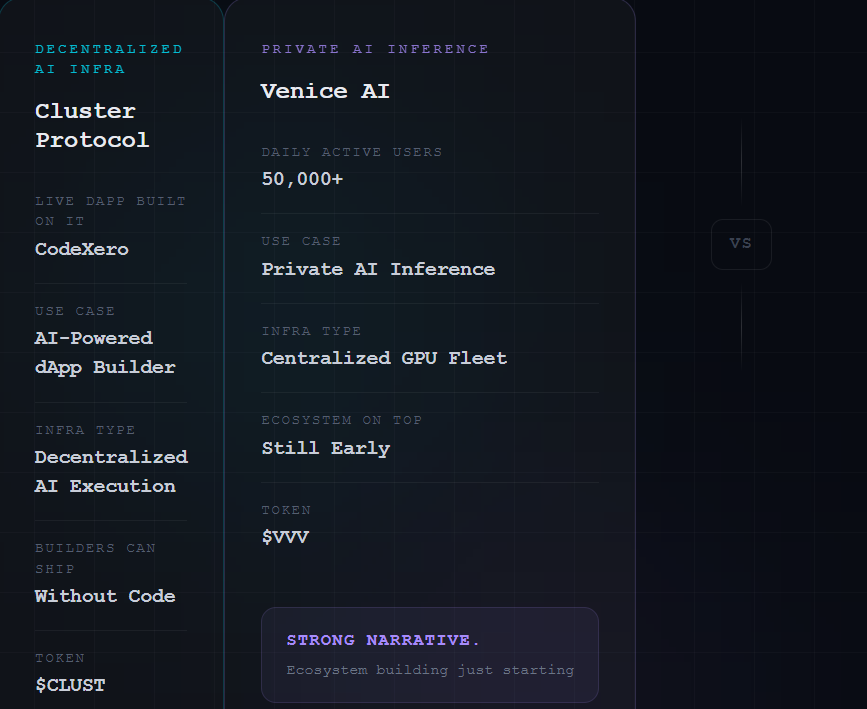Select the 'CodeXero' dApp name
Image resolution: width=867 pixels, height=709 pixels.
[x=82, y=249]
